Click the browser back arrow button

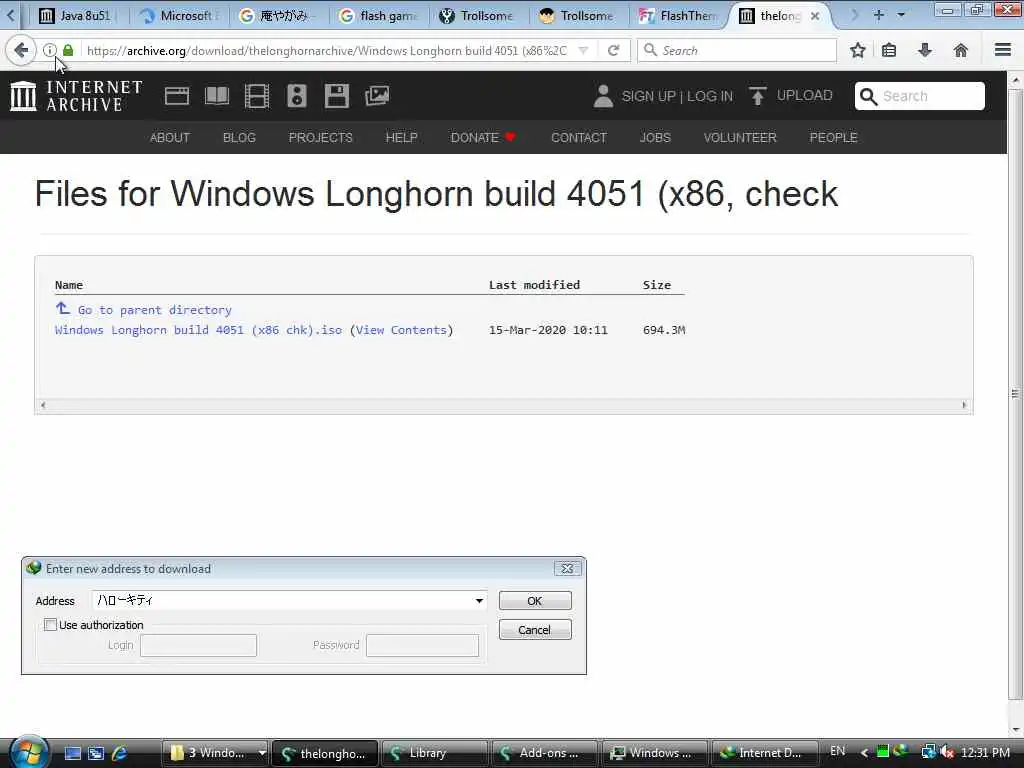point(21,50)
